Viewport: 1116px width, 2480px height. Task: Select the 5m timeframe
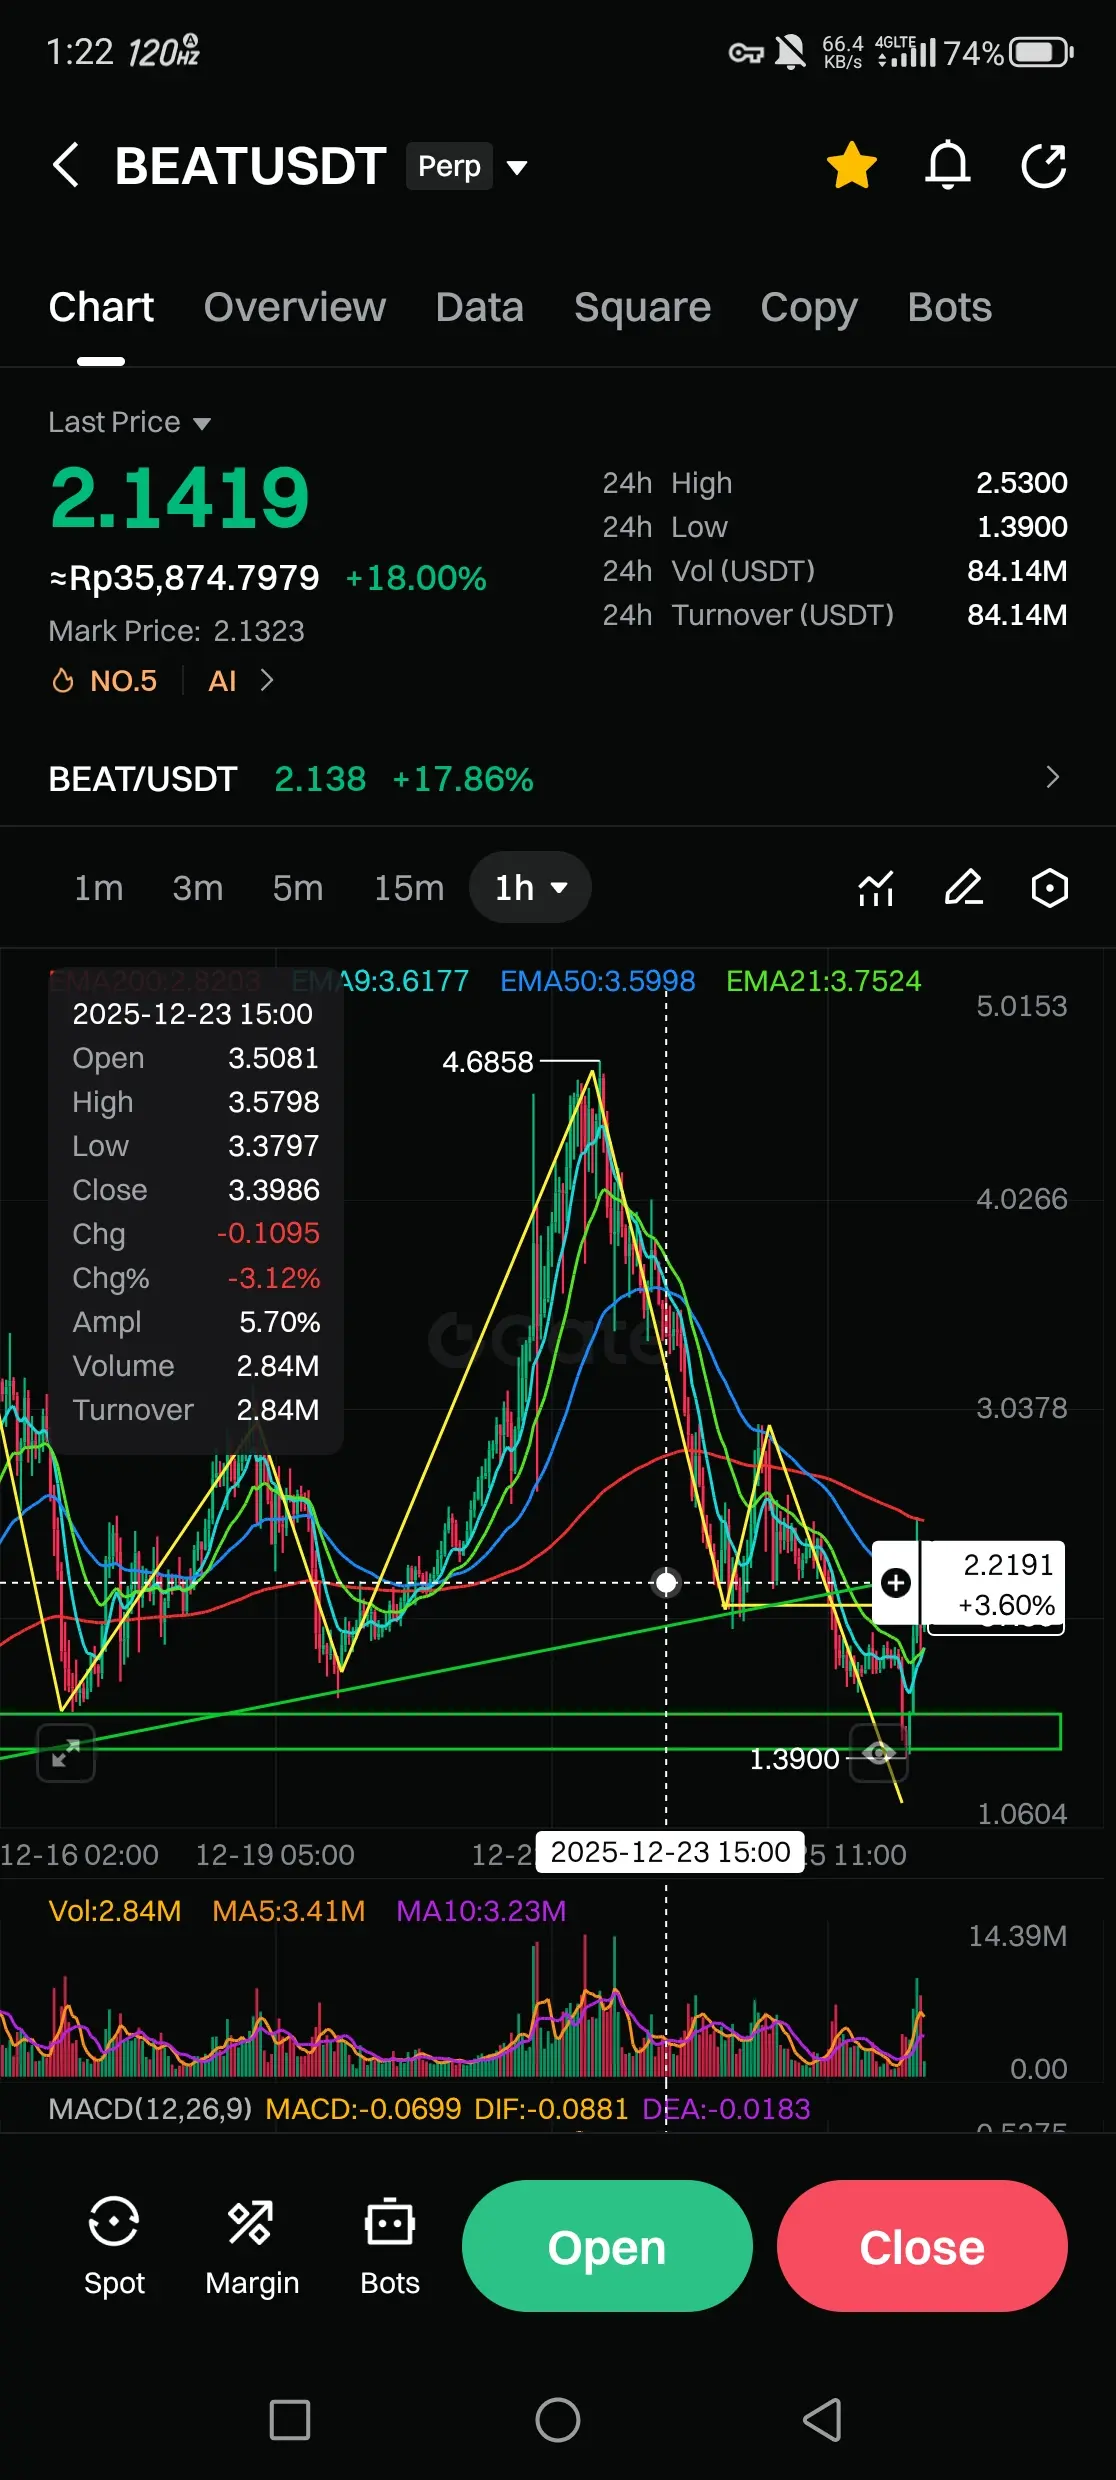[x=298, y=888]
